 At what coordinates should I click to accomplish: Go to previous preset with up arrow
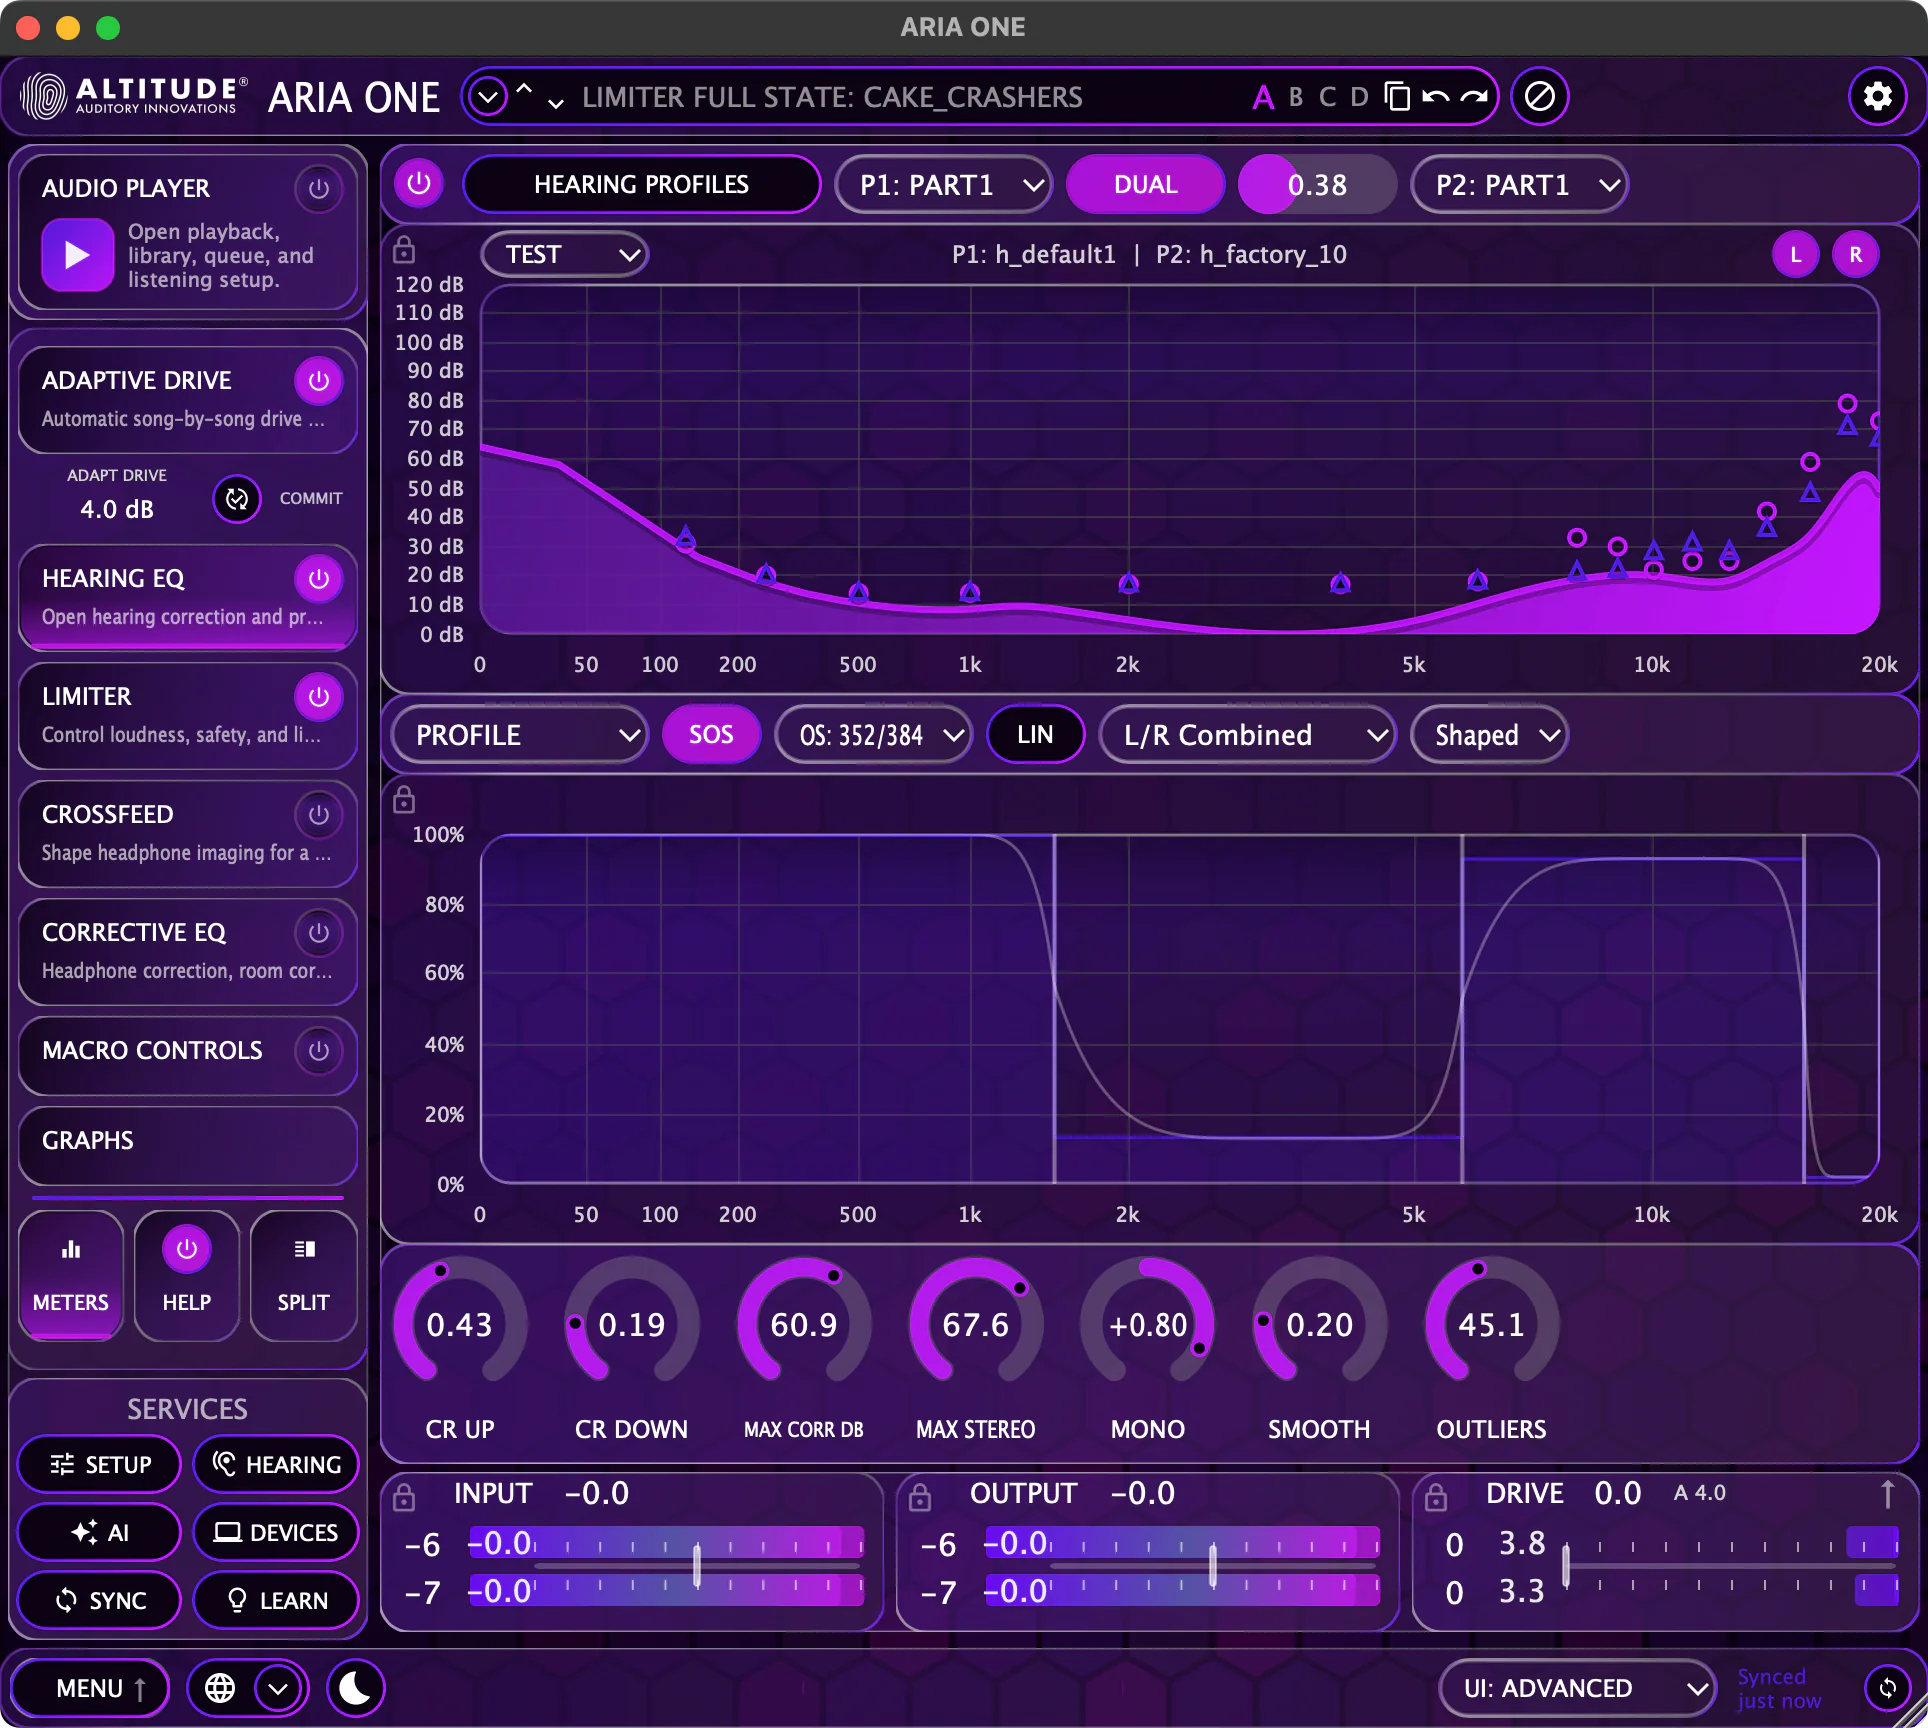[x=524, y=89]
